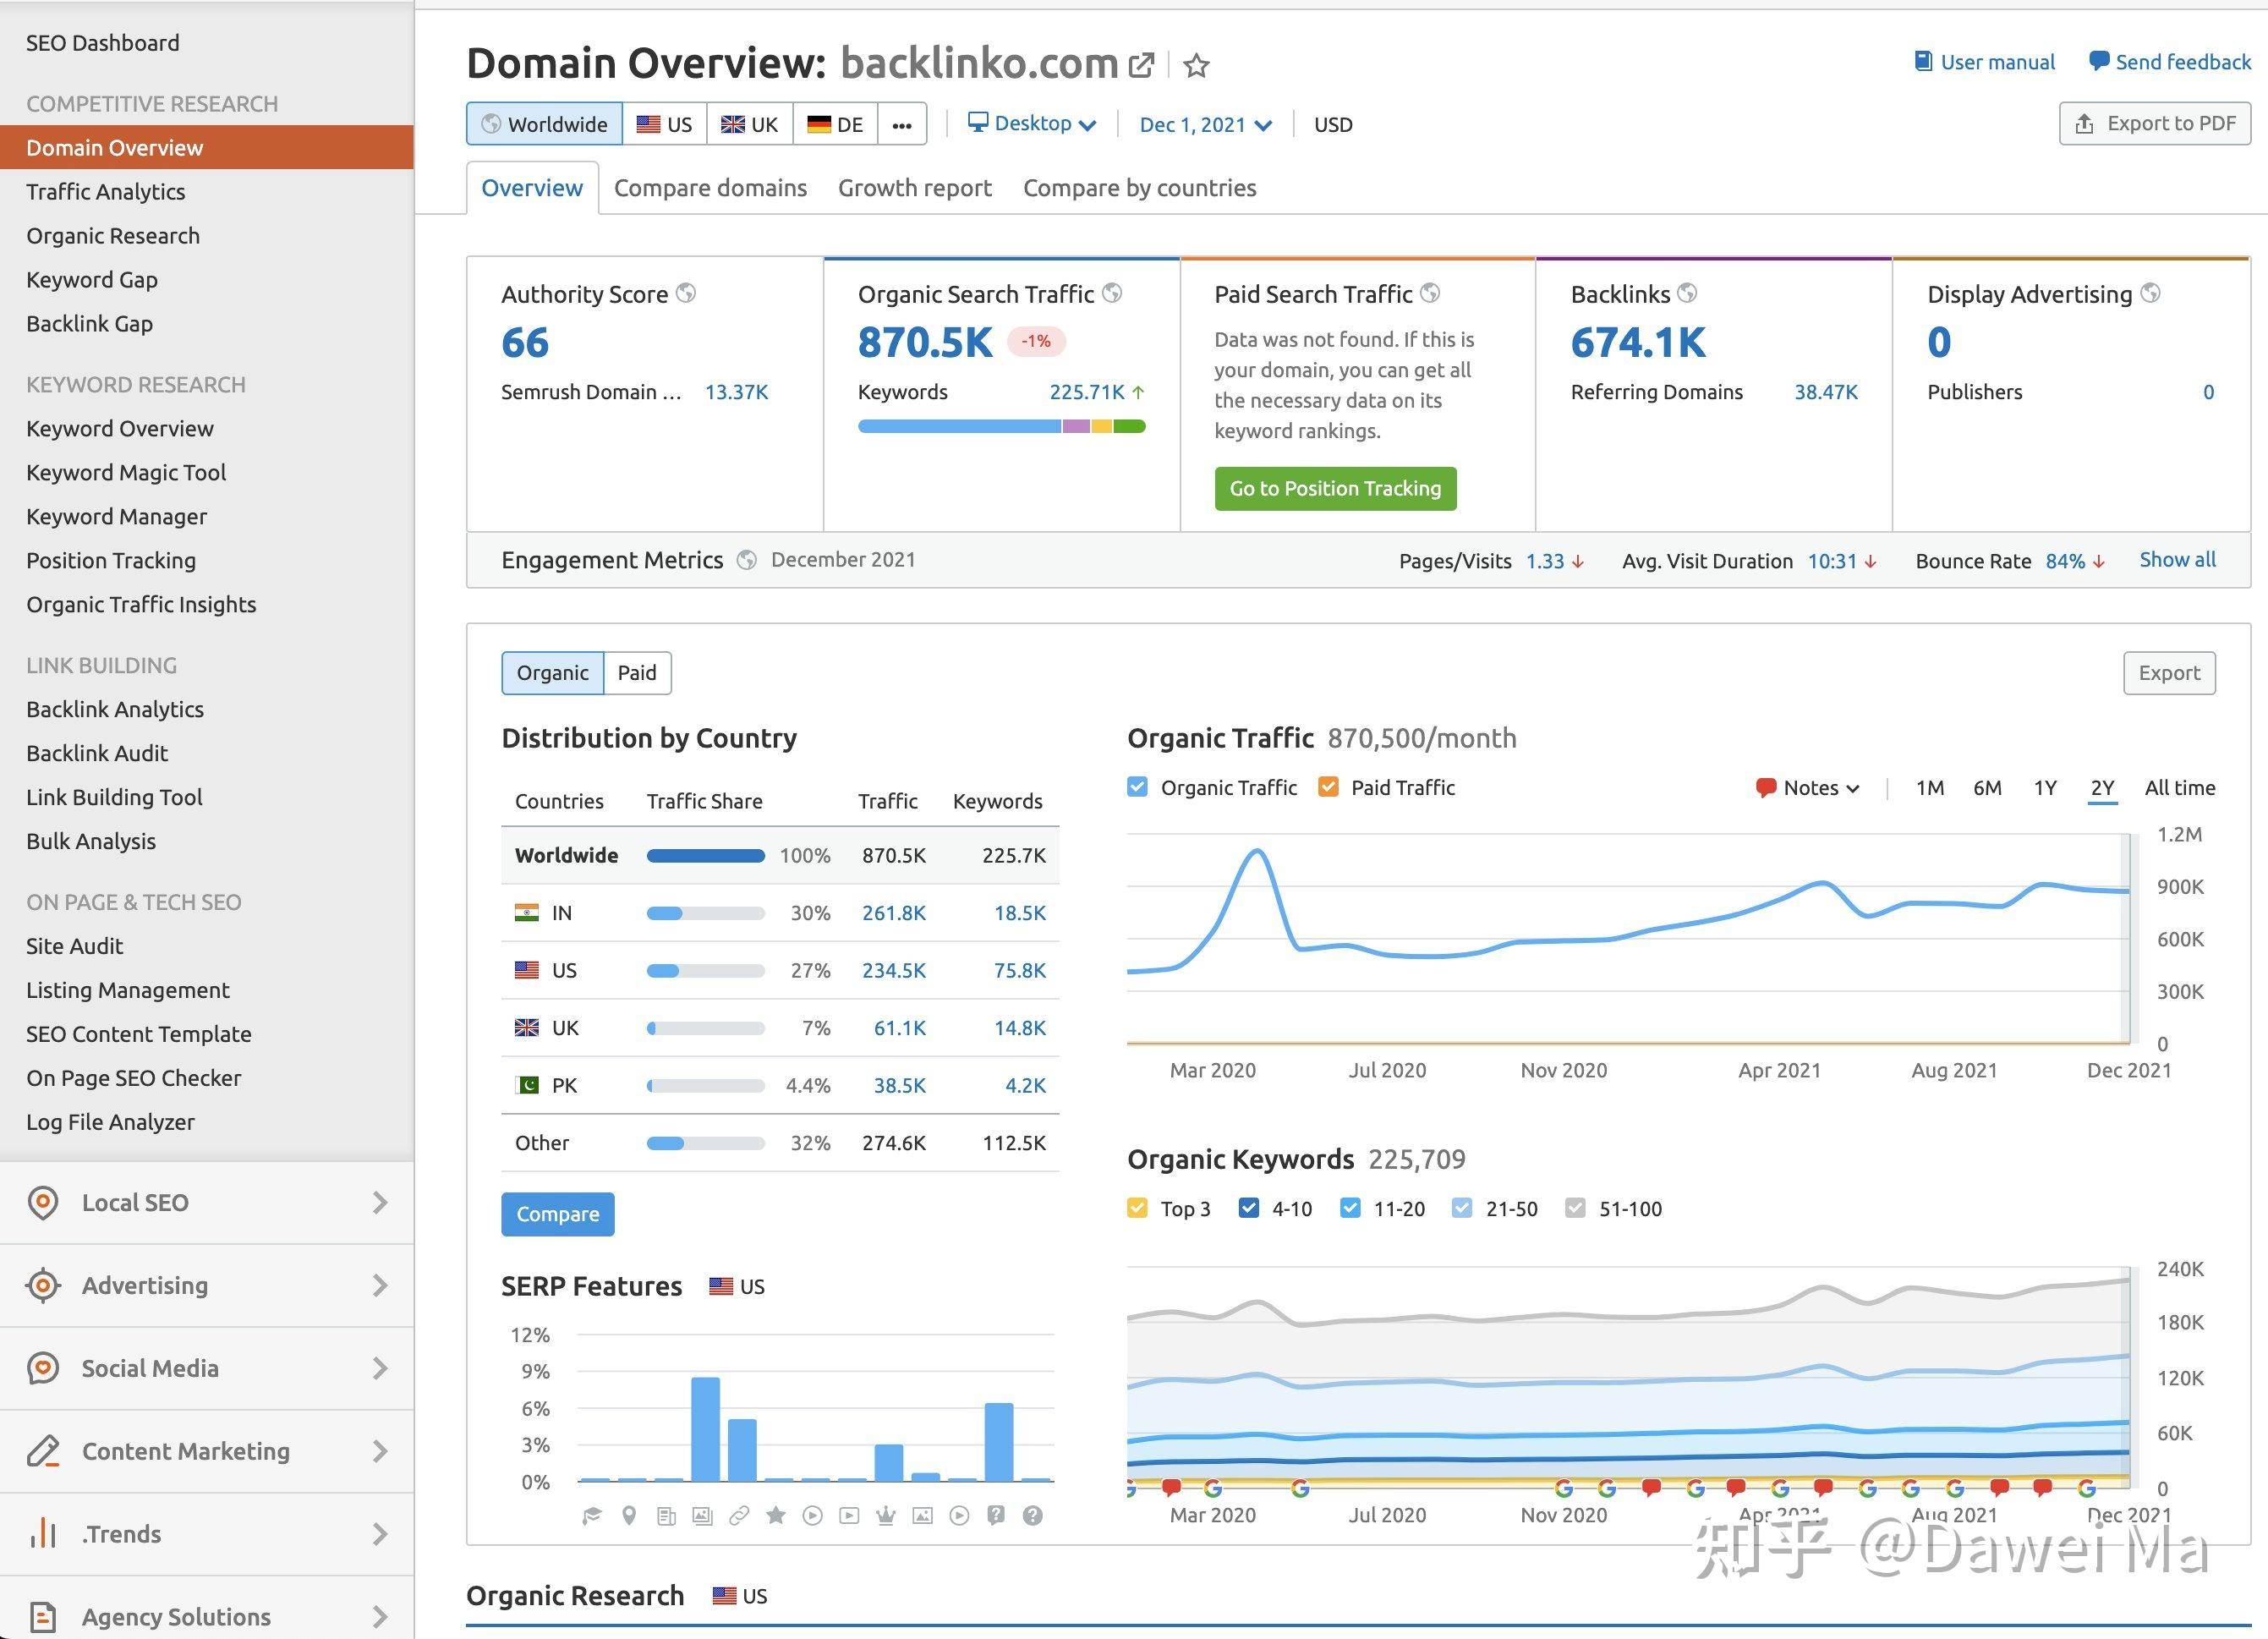Favorite the domain with the star icon

(1196, 66)
